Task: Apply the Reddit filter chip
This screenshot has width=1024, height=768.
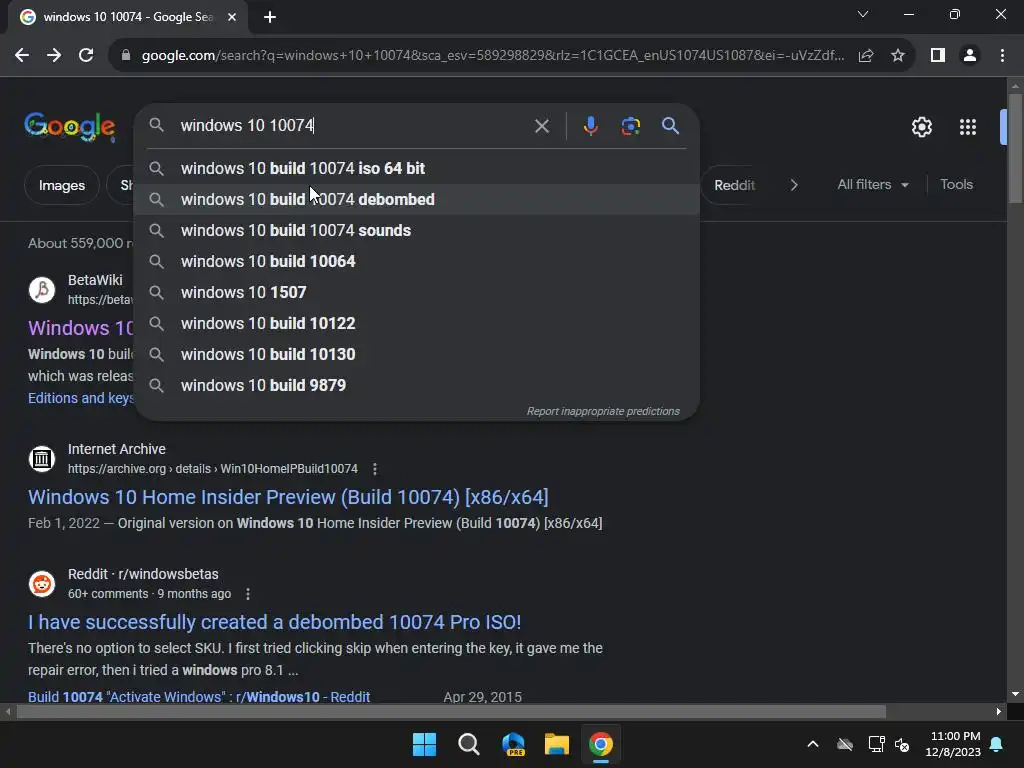Action: [x=734, y=185]
